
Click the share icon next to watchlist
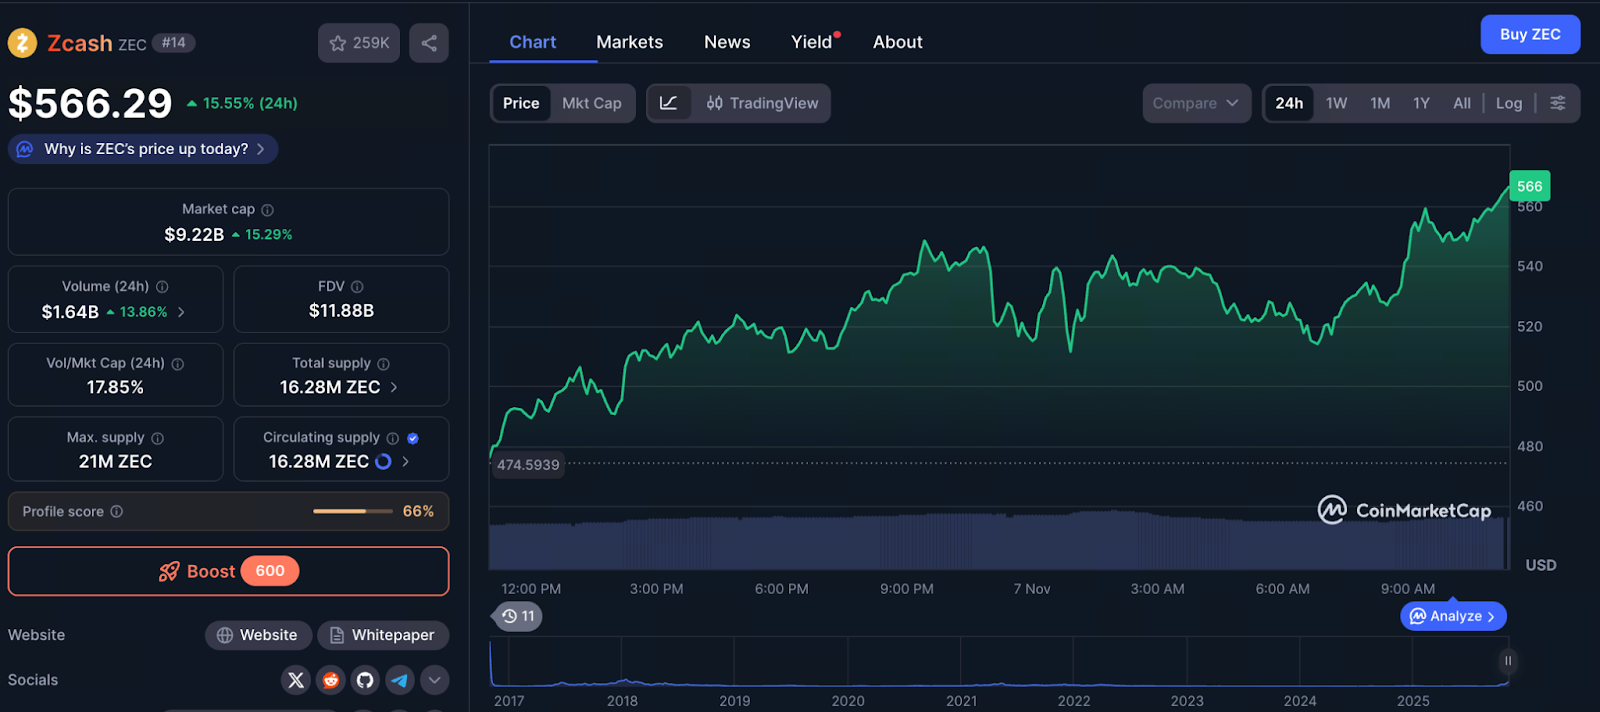(x=429, y=43)
